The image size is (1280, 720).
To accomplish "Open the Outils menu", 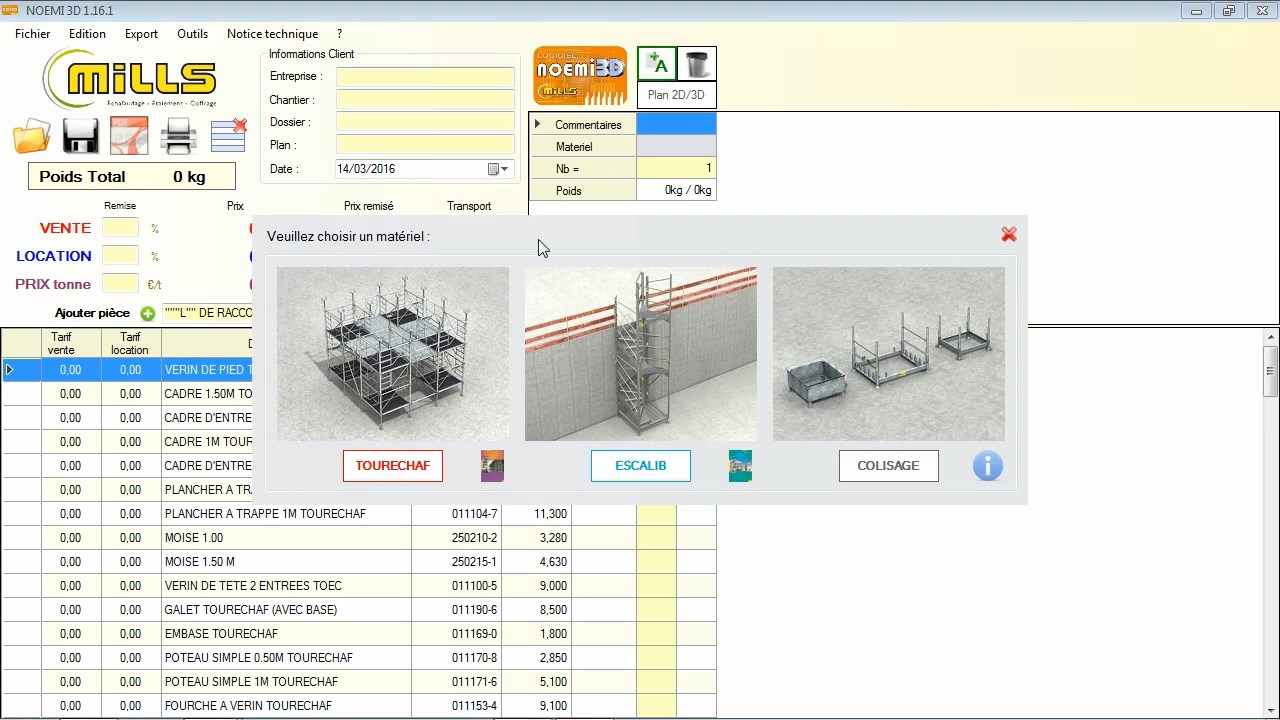I will pyautogui.click(x=193, y=34).
